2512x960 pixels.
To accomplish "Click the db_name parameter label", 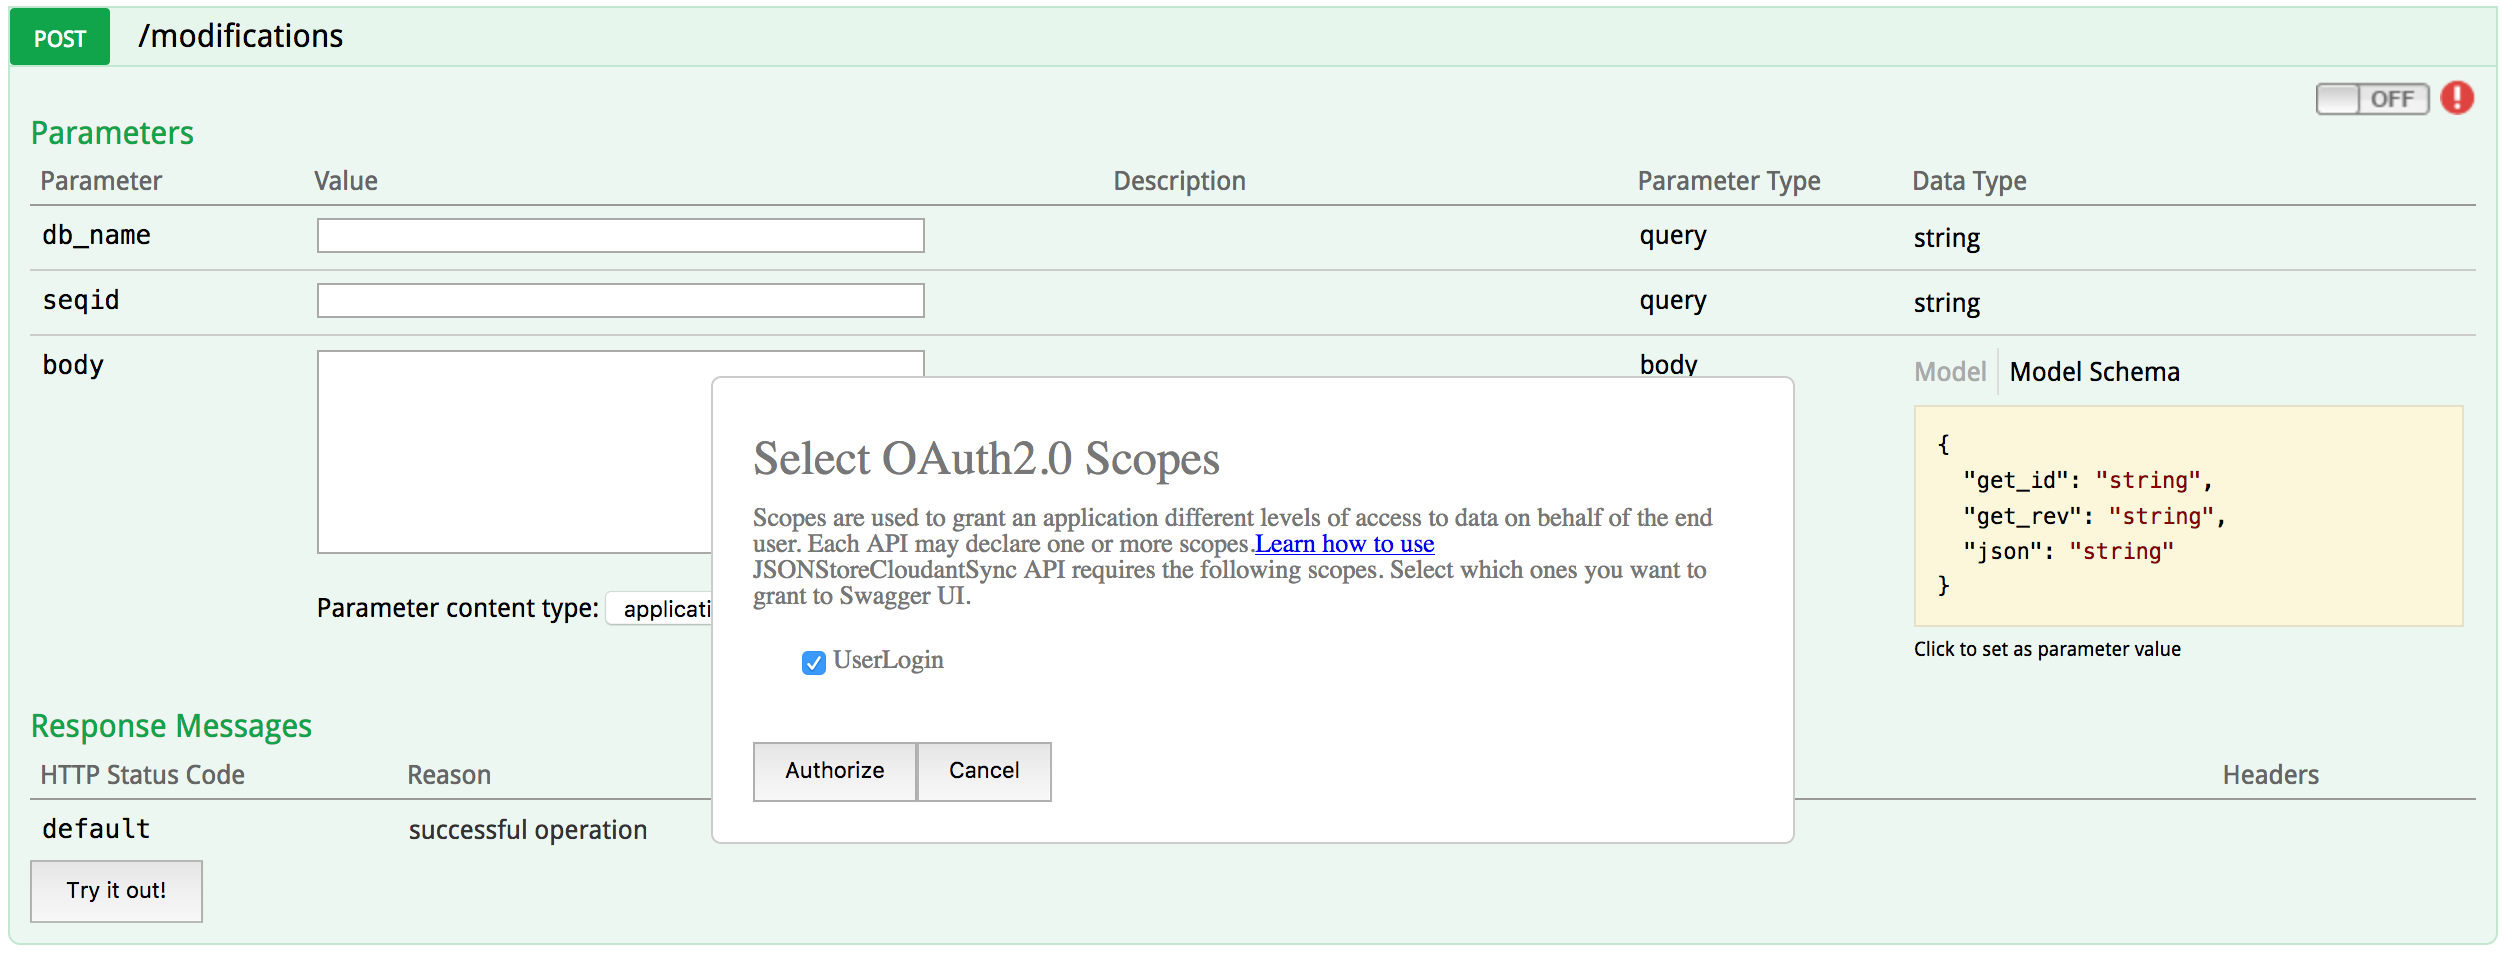I will coord(96,236).
